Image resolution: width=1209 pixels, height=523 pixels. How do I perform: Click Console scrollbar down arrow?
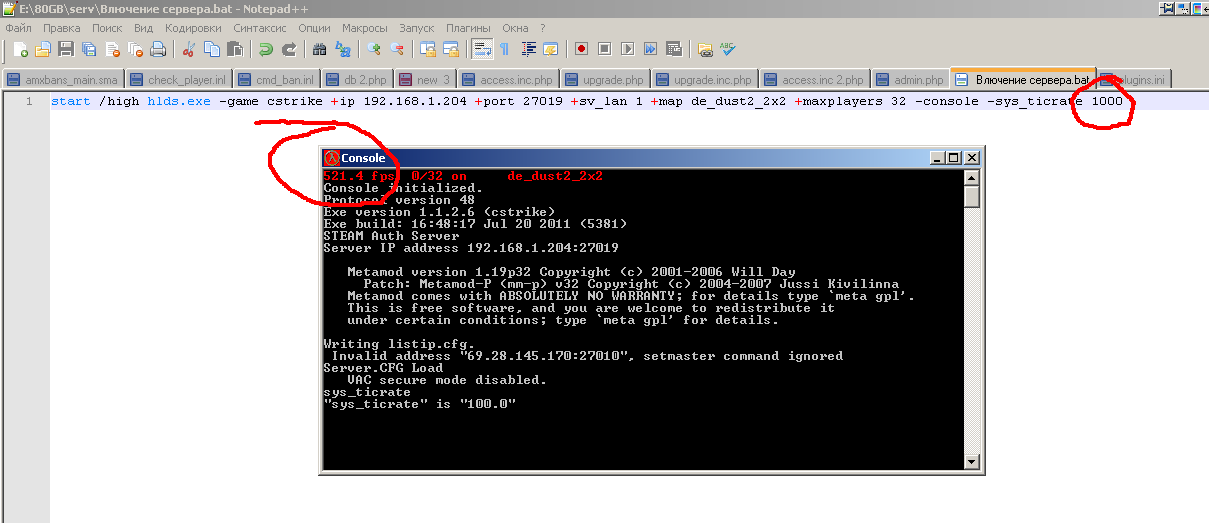[x=971, y=461]
